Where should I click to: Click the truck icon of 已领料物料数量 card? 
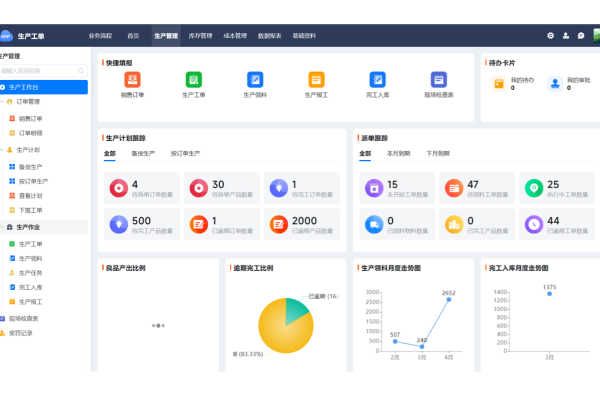pos(374,225)
